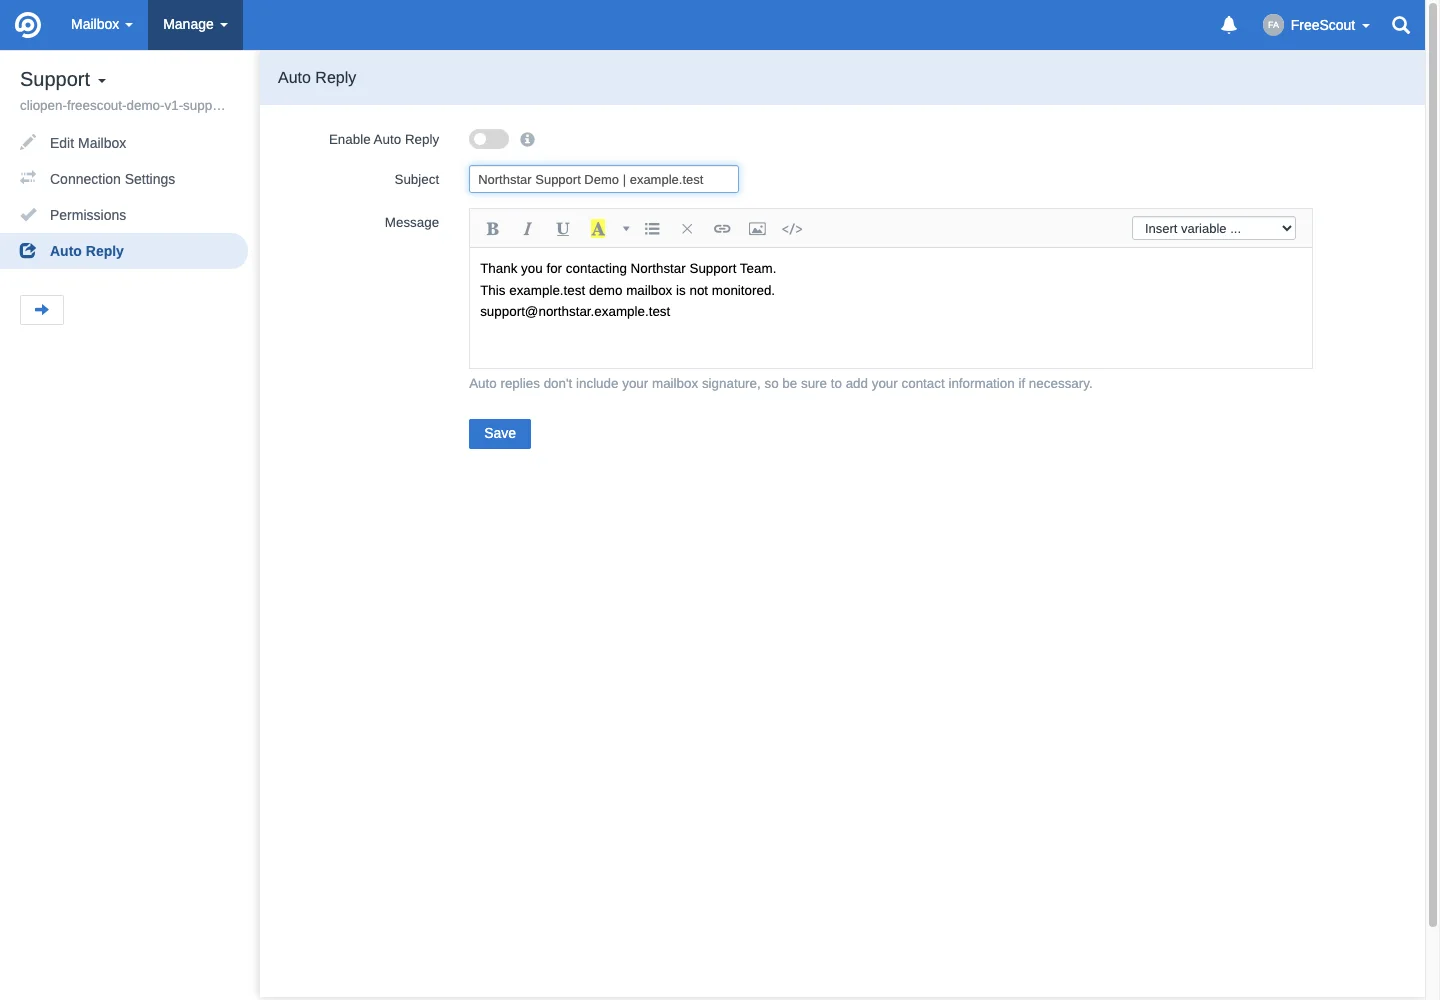Click the Auto Reply sidebar icon
Viewport: 1440px width, 1000px height.
click(x=28, y=251)
